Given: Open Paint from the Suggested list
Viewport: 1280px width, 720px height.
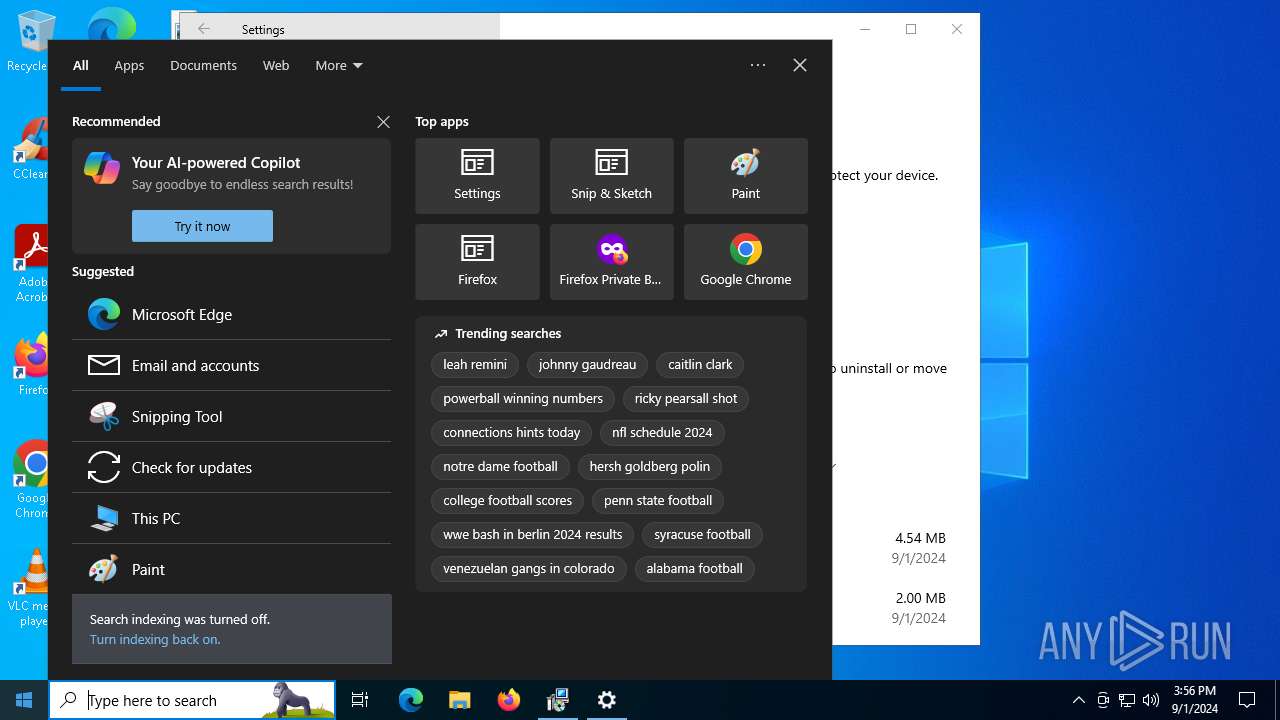Looking at the screenshot, I should tap(231, 569).
